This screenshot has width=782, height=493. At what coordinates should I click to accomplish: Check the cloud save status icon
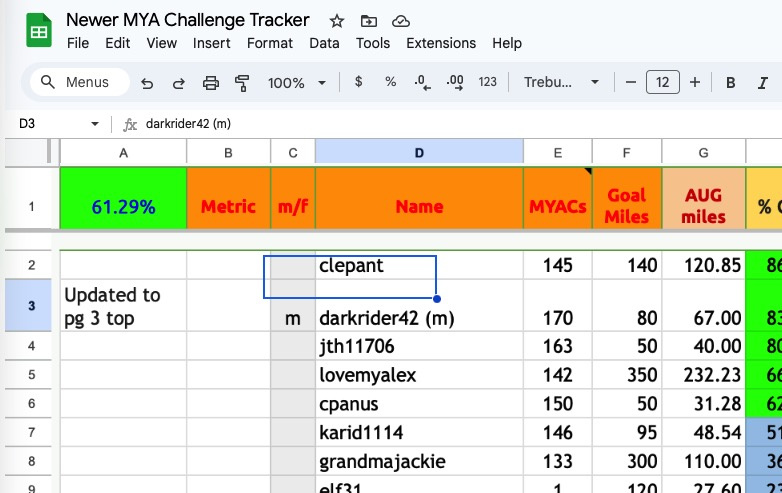400,21
